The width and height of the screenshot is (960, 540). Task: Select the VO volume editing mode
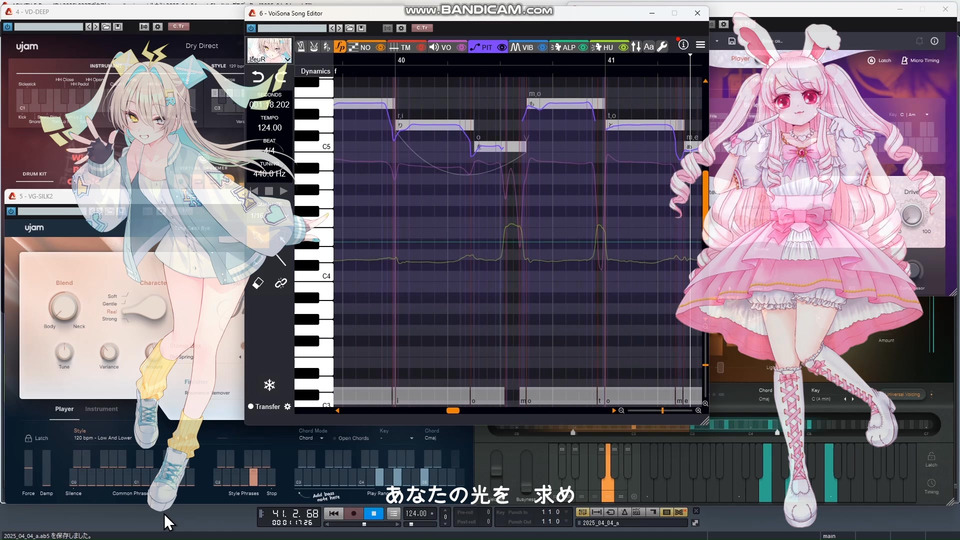(441, 47)
